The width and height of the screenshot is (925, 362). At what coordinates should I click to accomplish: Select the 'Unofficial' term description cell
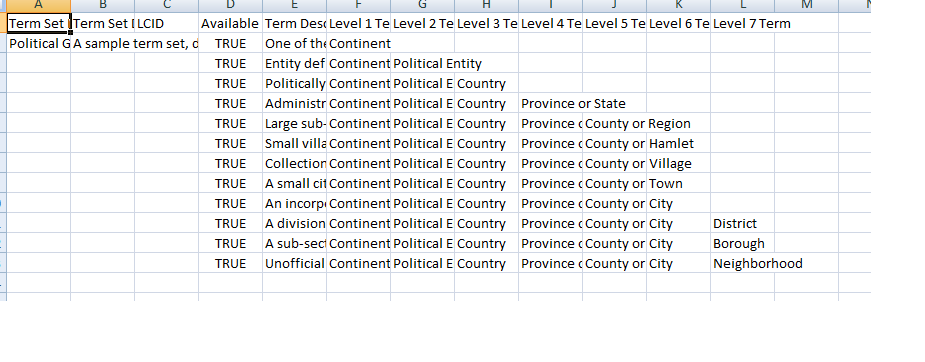click(x=294, y=264)
